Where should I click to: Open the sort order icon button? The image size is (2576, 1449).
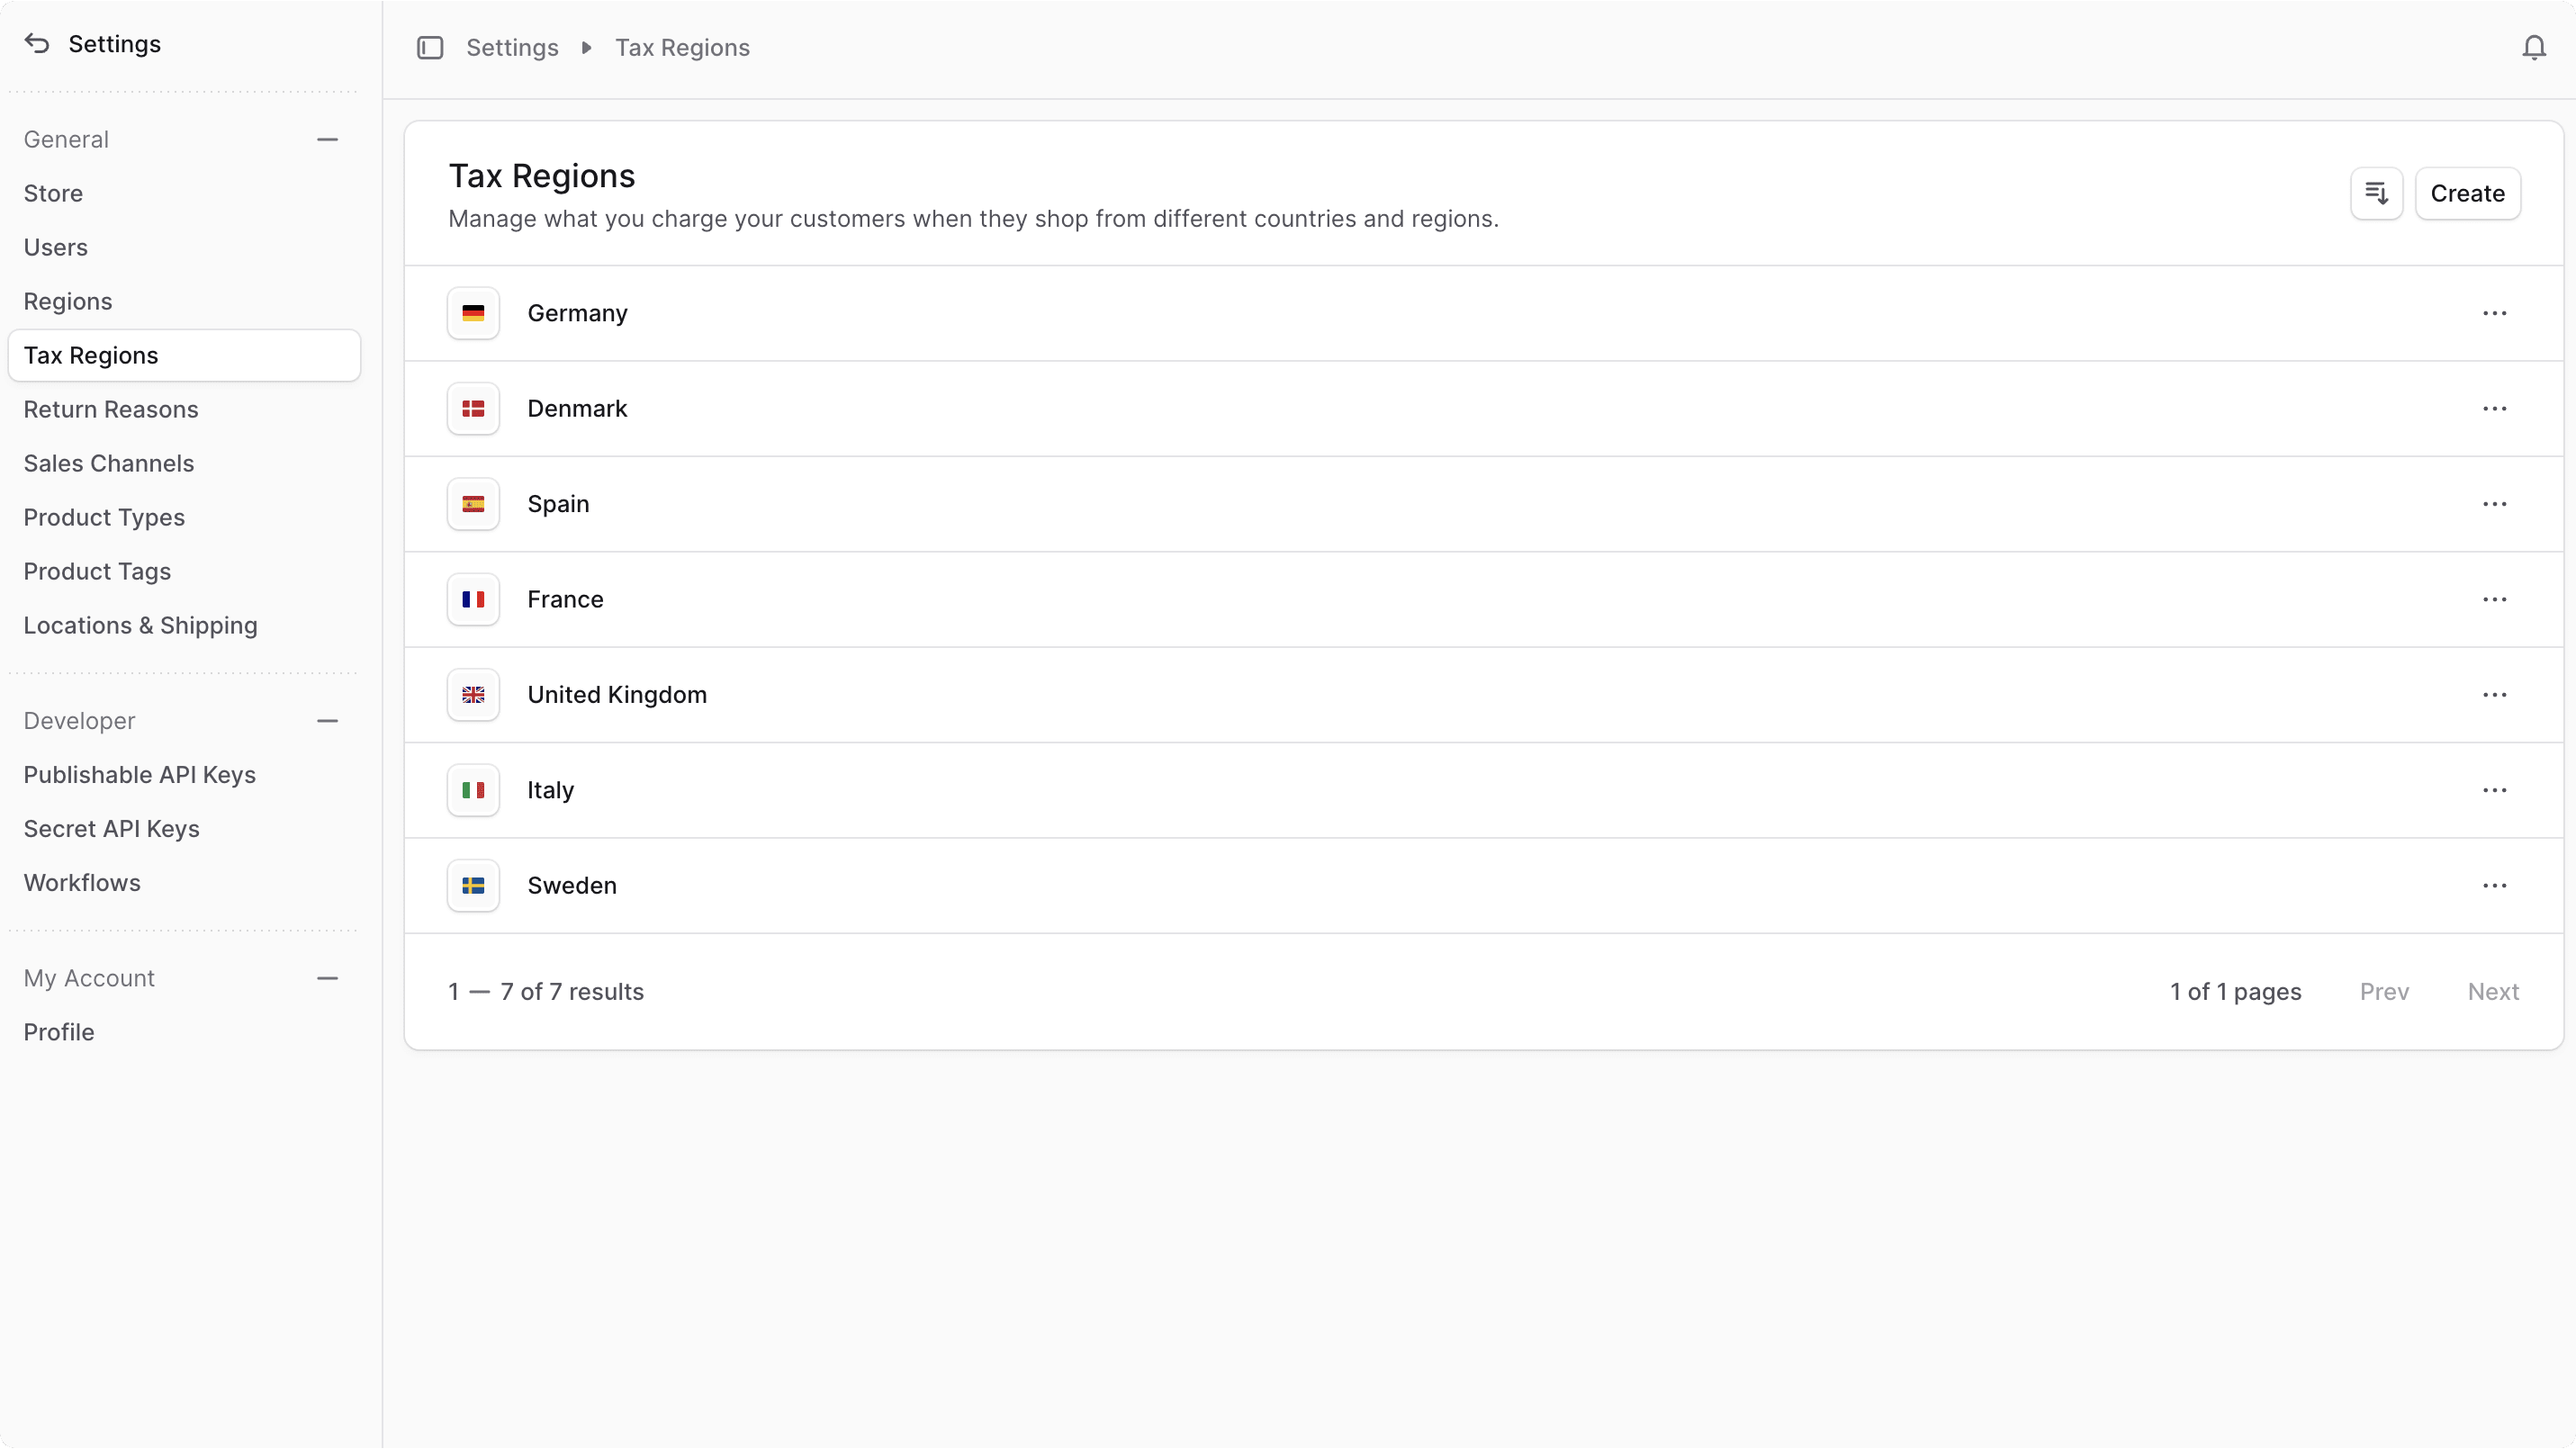click(2376, 193)
